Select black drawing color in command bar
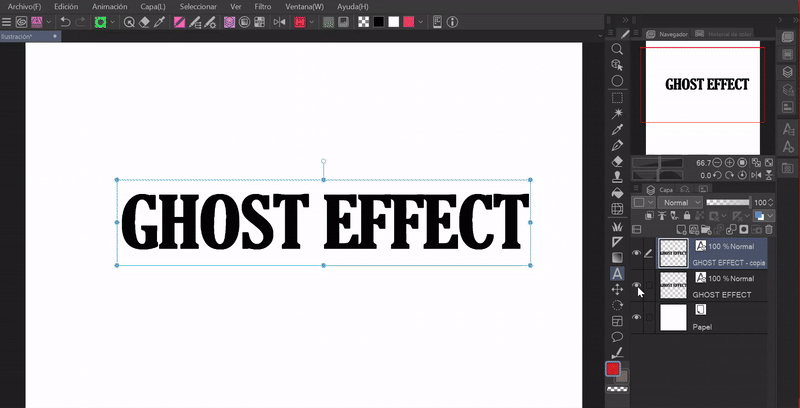 (378, 22)
